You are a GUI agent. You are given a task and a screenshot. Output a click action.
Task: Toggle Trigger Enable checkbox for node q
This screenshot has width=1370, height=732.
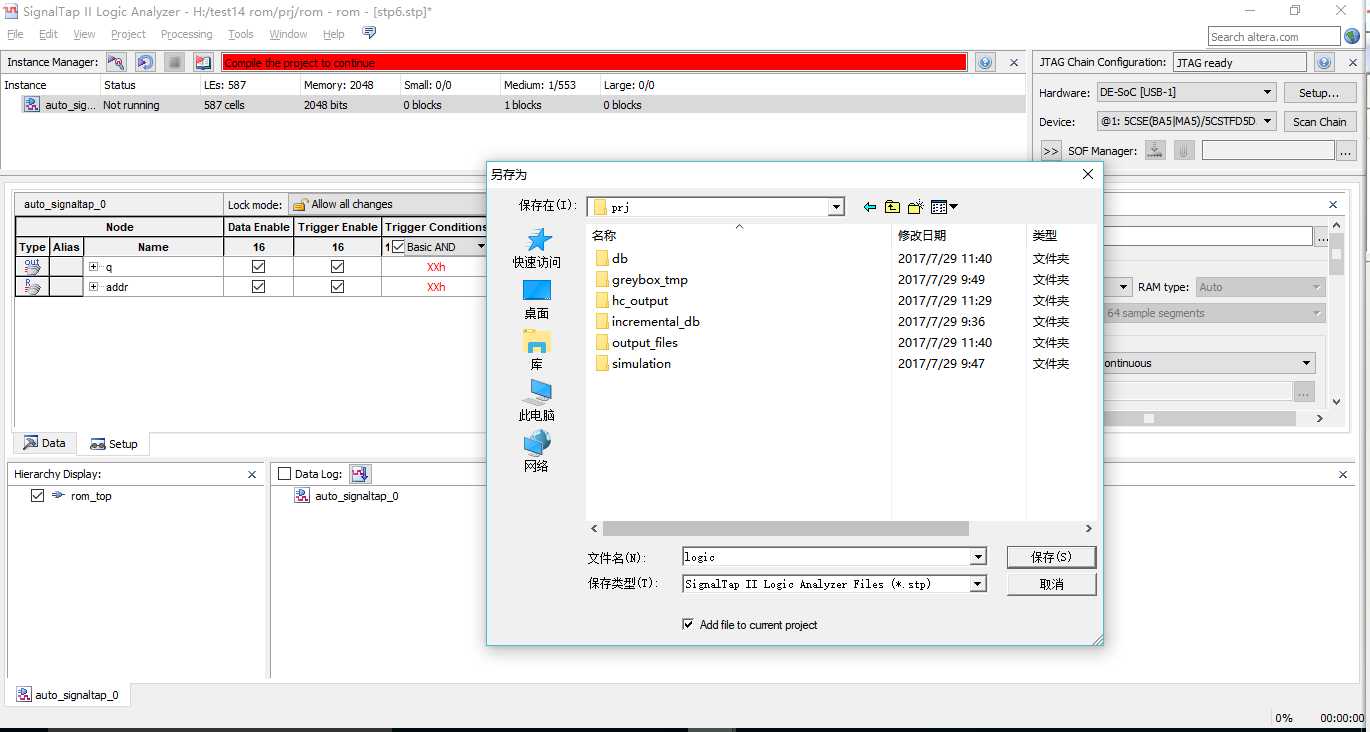337,267
